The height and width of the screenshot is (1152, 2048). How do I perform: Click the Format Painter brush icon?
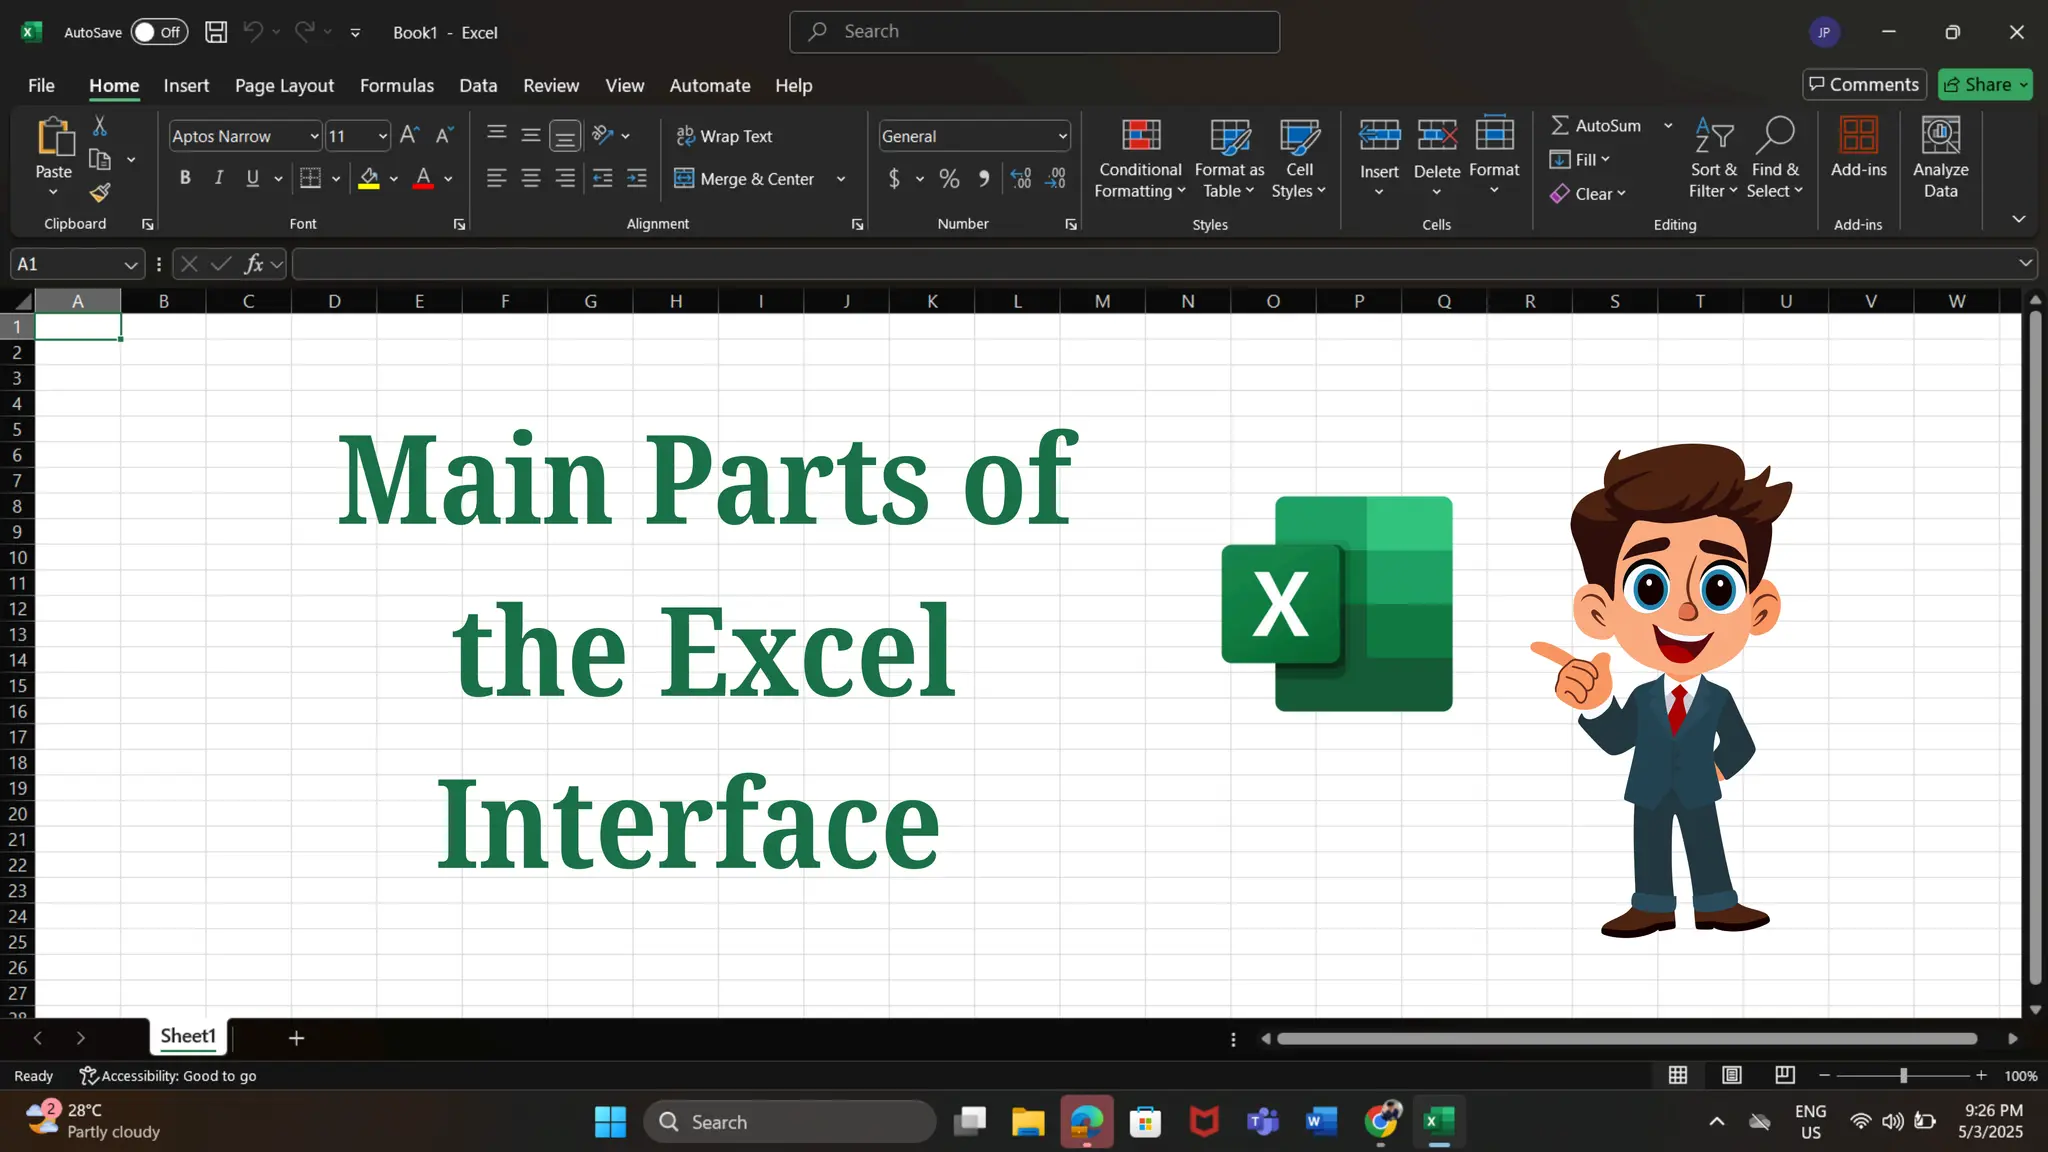click(x=100, y=192)
